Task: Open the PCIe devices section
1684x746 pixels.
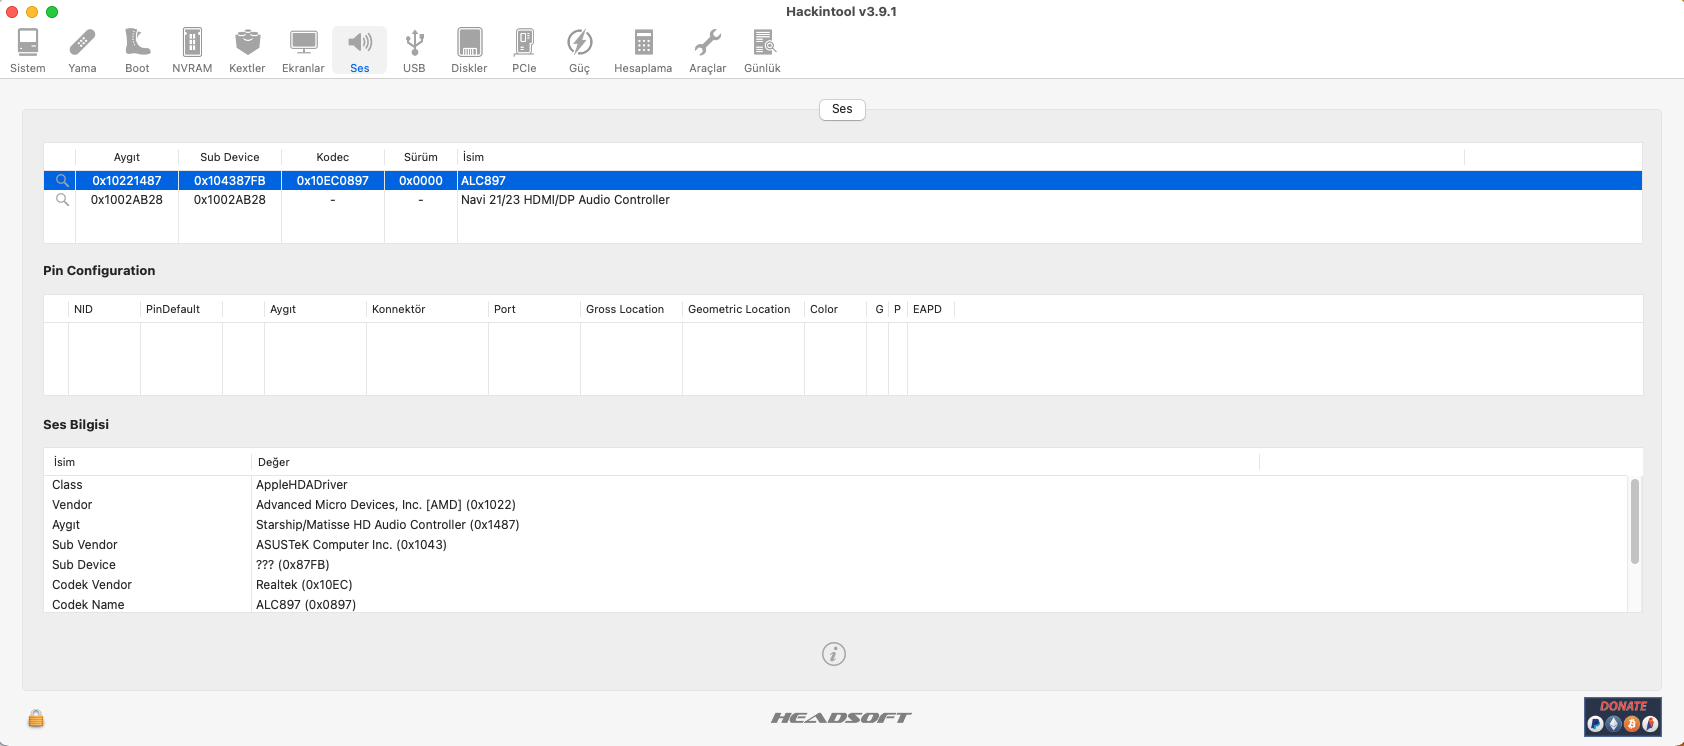Action: click(x=524, y=50)
